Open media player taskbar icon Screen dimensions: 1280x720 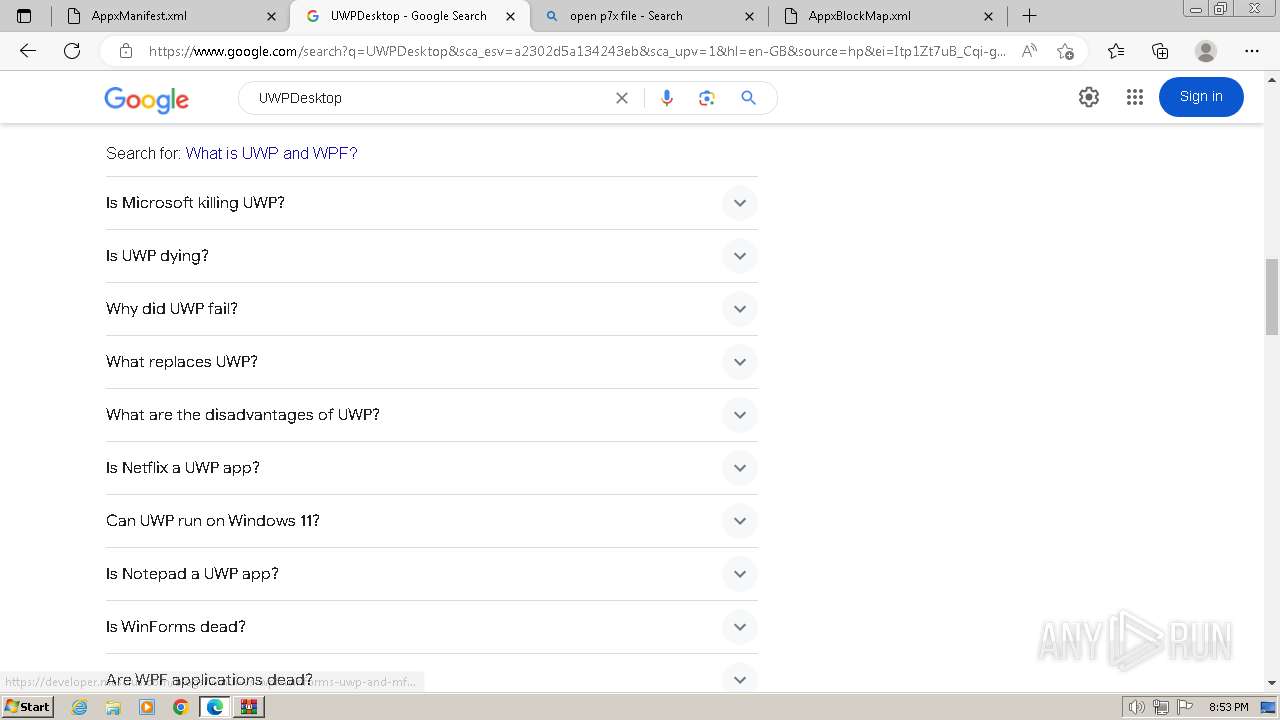(147, 707)
